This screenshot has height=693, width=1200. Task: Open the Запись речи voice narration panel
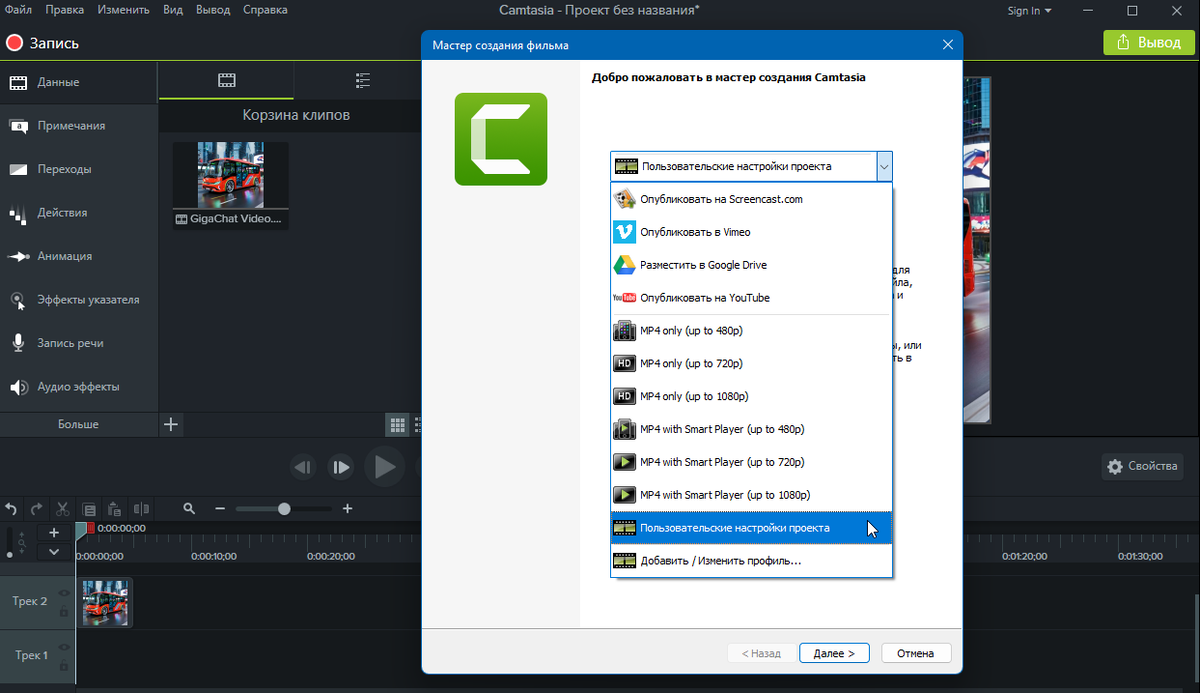[x=60, y=343]
